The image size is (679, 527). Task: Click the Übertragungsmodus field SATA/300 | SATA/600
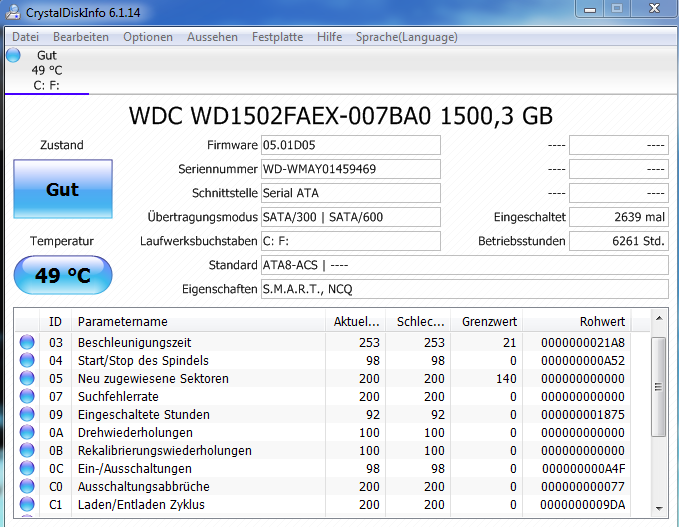click(351, 217)
